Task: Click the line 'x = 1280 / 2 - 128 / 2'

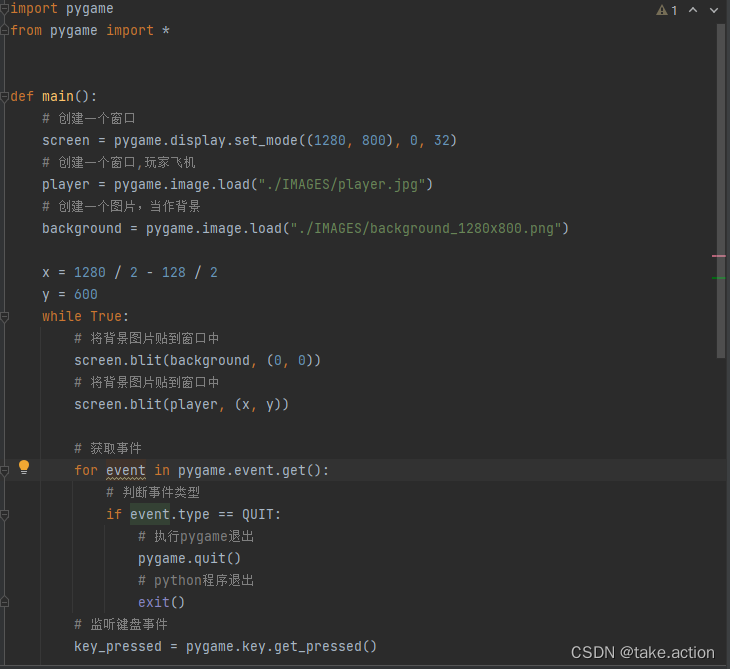Action: 130,272
